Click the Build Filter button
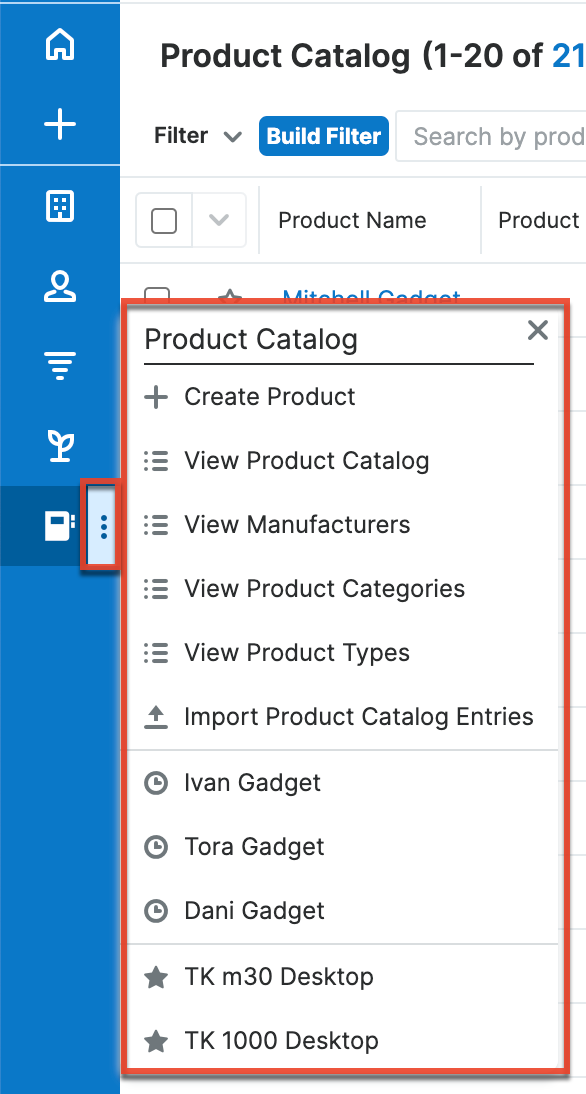The image size is (586, 1094). click(323, 136)
